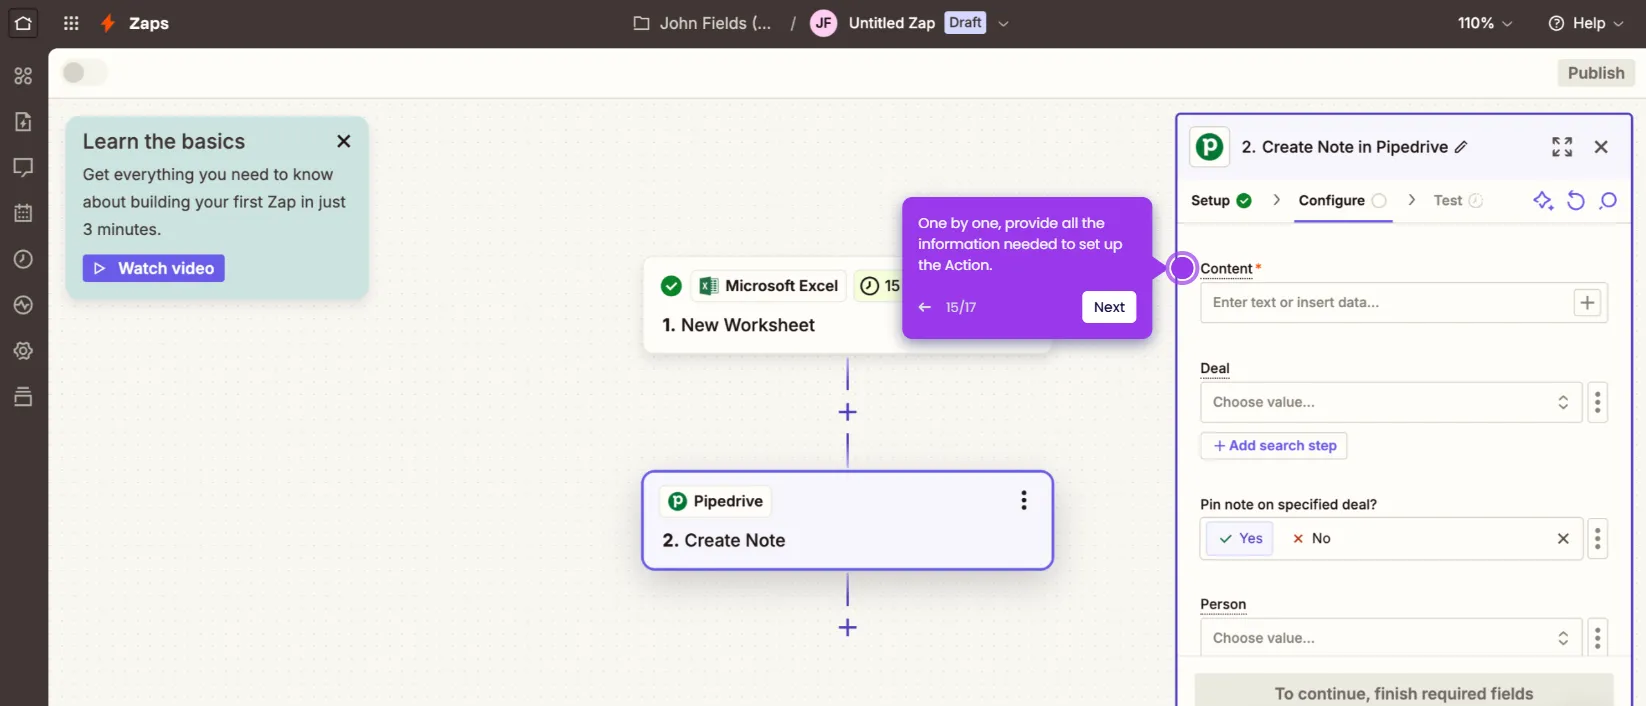Open the apps grid launcher
The image size is (1646, 706).
point(71,23)
